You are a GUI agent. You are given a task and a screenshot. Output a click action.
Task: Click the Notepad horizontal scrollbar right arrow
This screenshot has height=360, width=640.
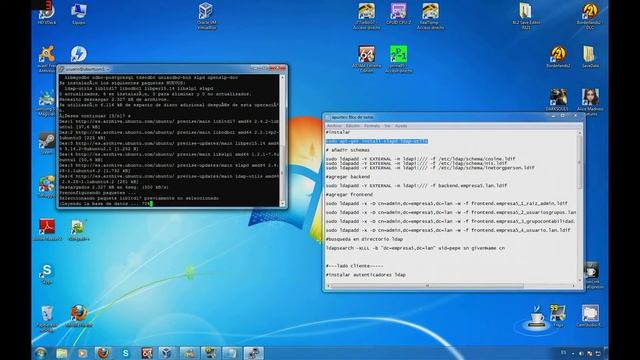pyautogui.click(x=574, y=286)
